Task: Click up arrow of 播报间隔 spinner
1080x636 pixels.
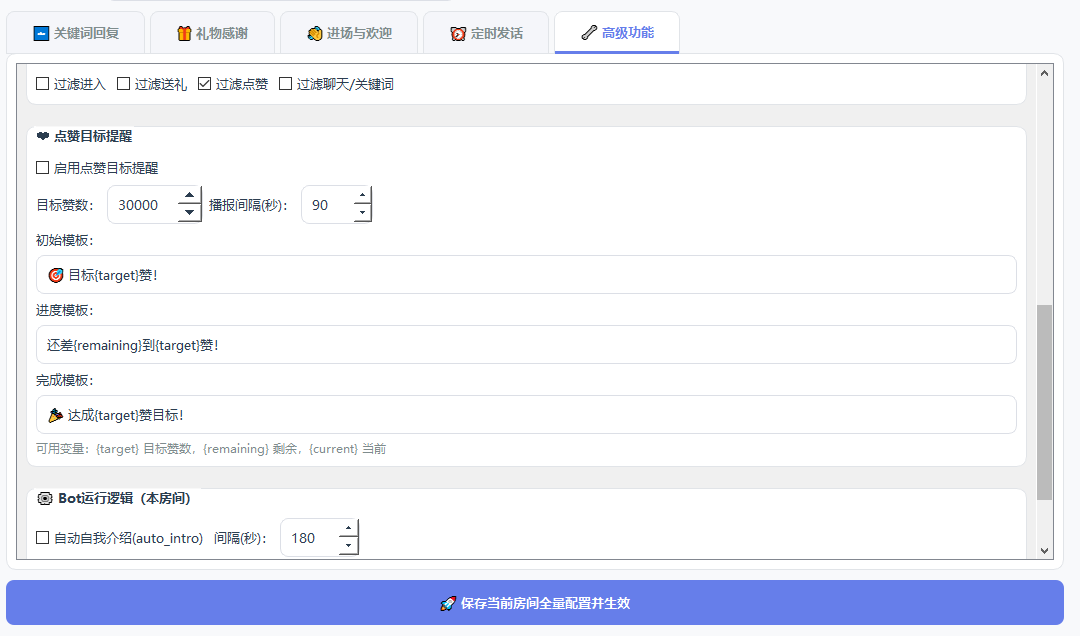Action: tap(361, 197)
